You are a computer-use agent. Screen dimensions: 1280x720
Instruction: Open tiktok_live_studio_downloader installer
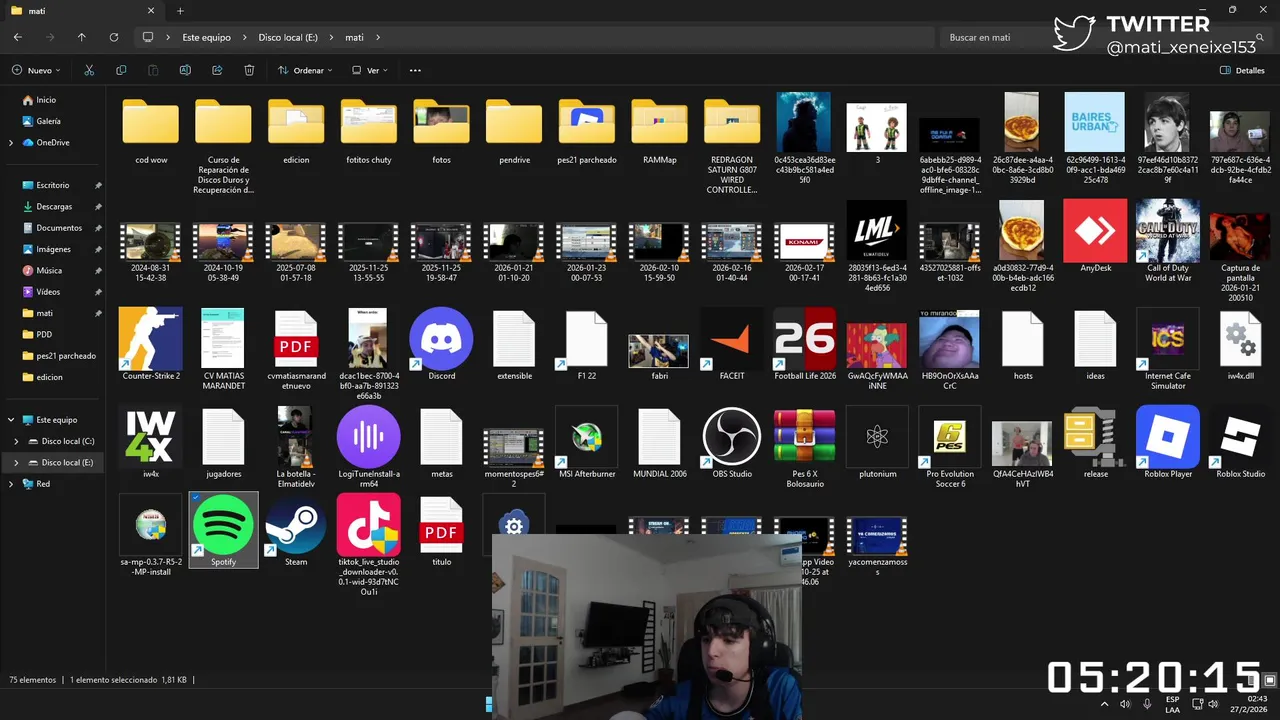(x=368, y=525)
